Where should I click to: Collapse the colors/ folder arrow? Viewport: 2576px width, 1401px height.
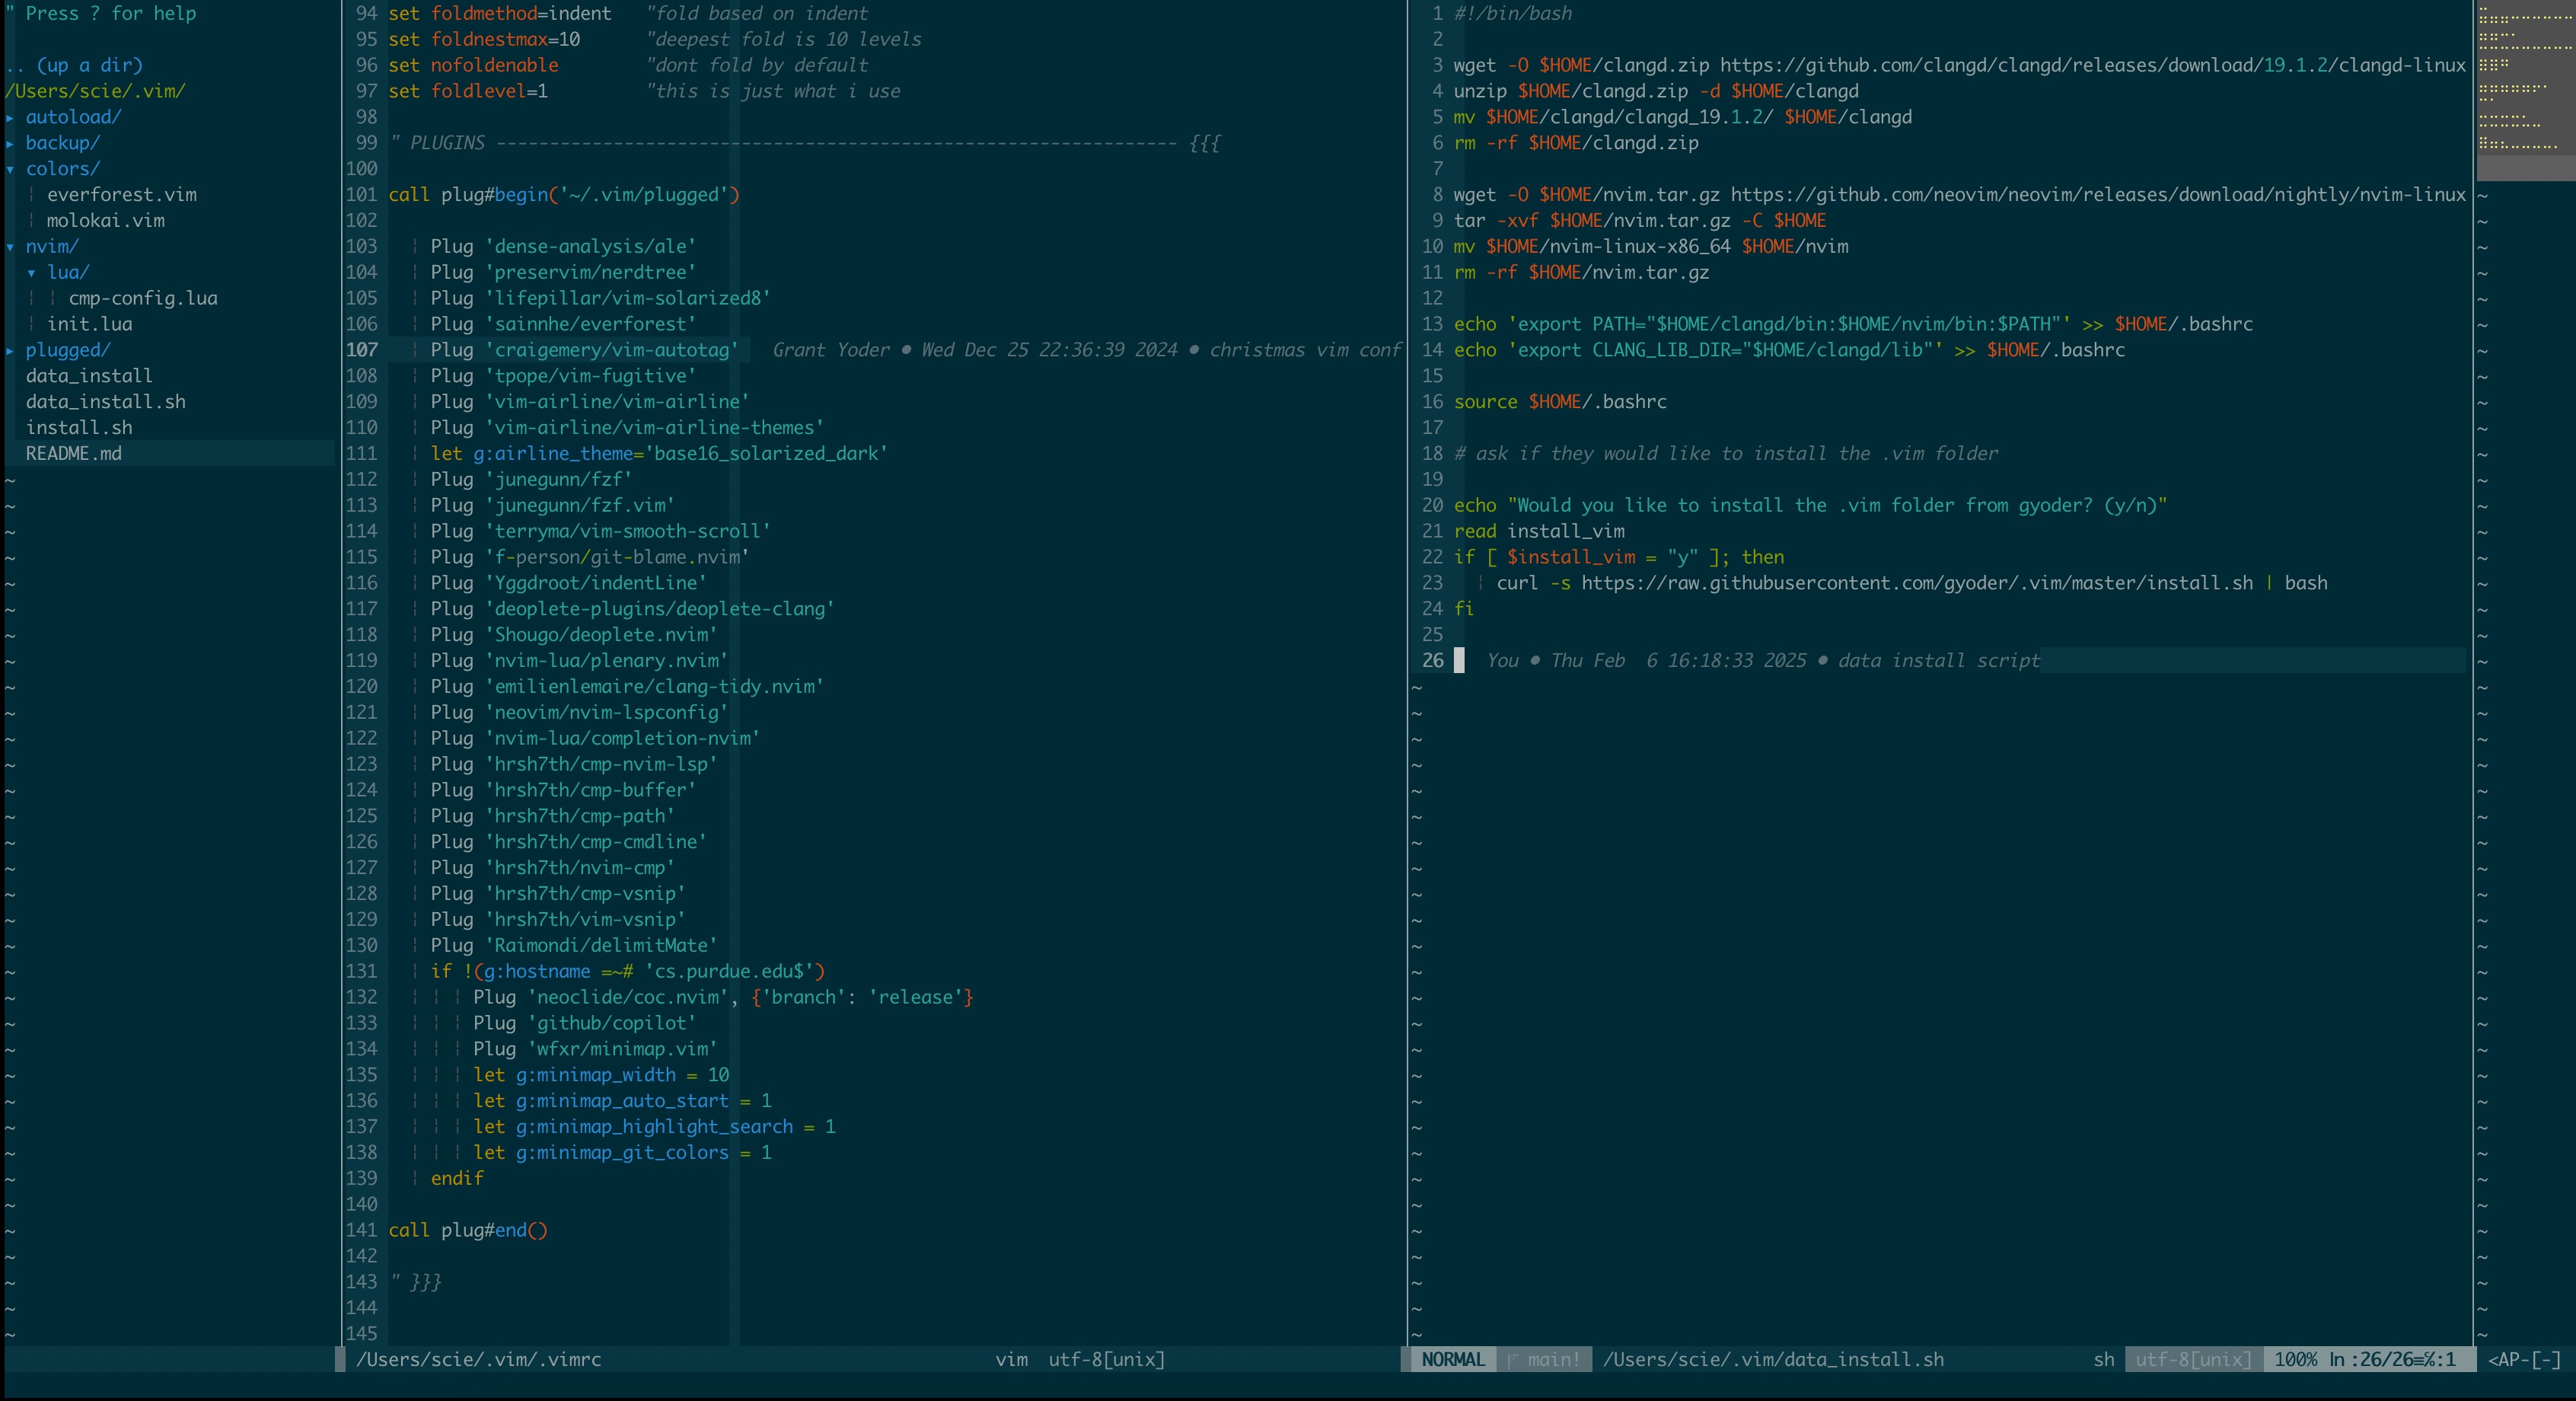(10, 169)
